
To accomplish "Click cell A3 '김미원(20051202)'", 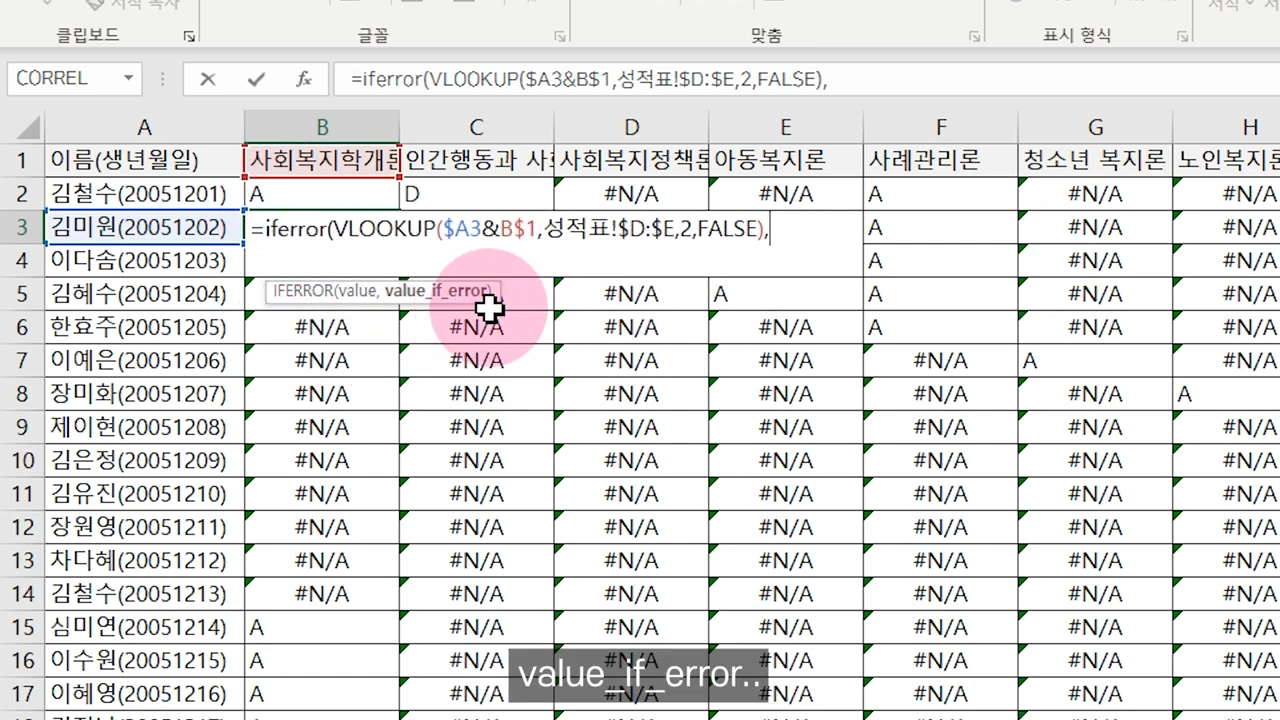I will click(x=145, y=227).
